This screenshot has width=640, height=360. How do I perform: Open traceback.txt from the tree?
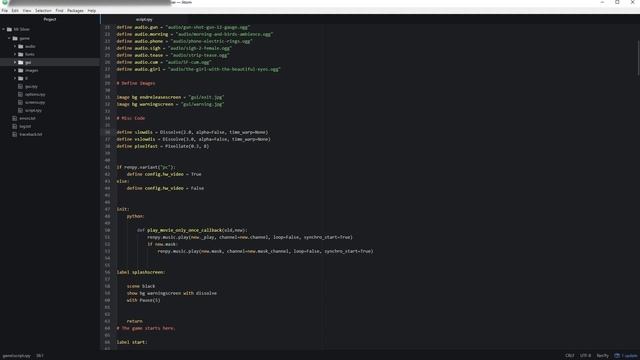coord(31,134)
